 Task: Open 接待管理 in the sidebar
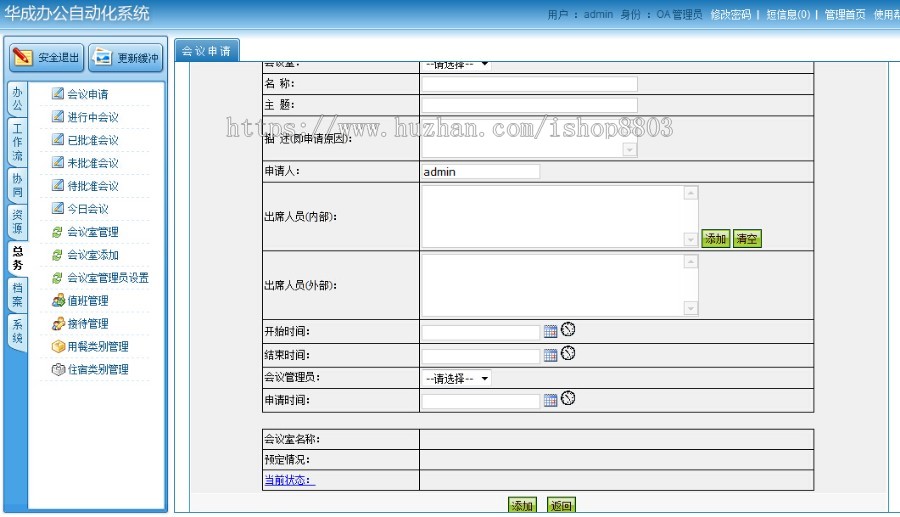click(x=88, y=324)
